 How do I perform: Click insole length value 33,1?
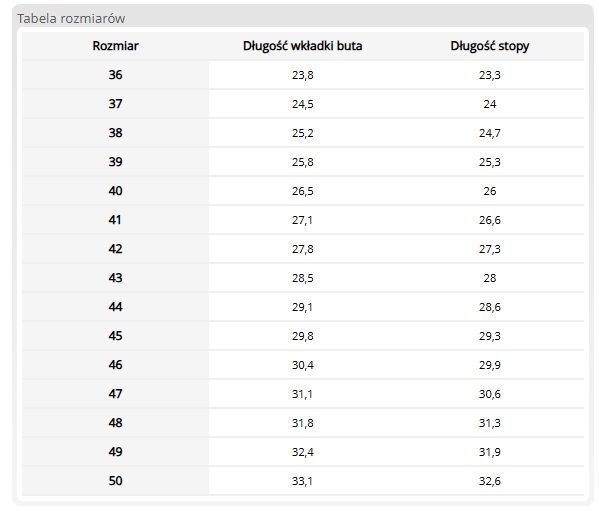[x=302, y=482]
